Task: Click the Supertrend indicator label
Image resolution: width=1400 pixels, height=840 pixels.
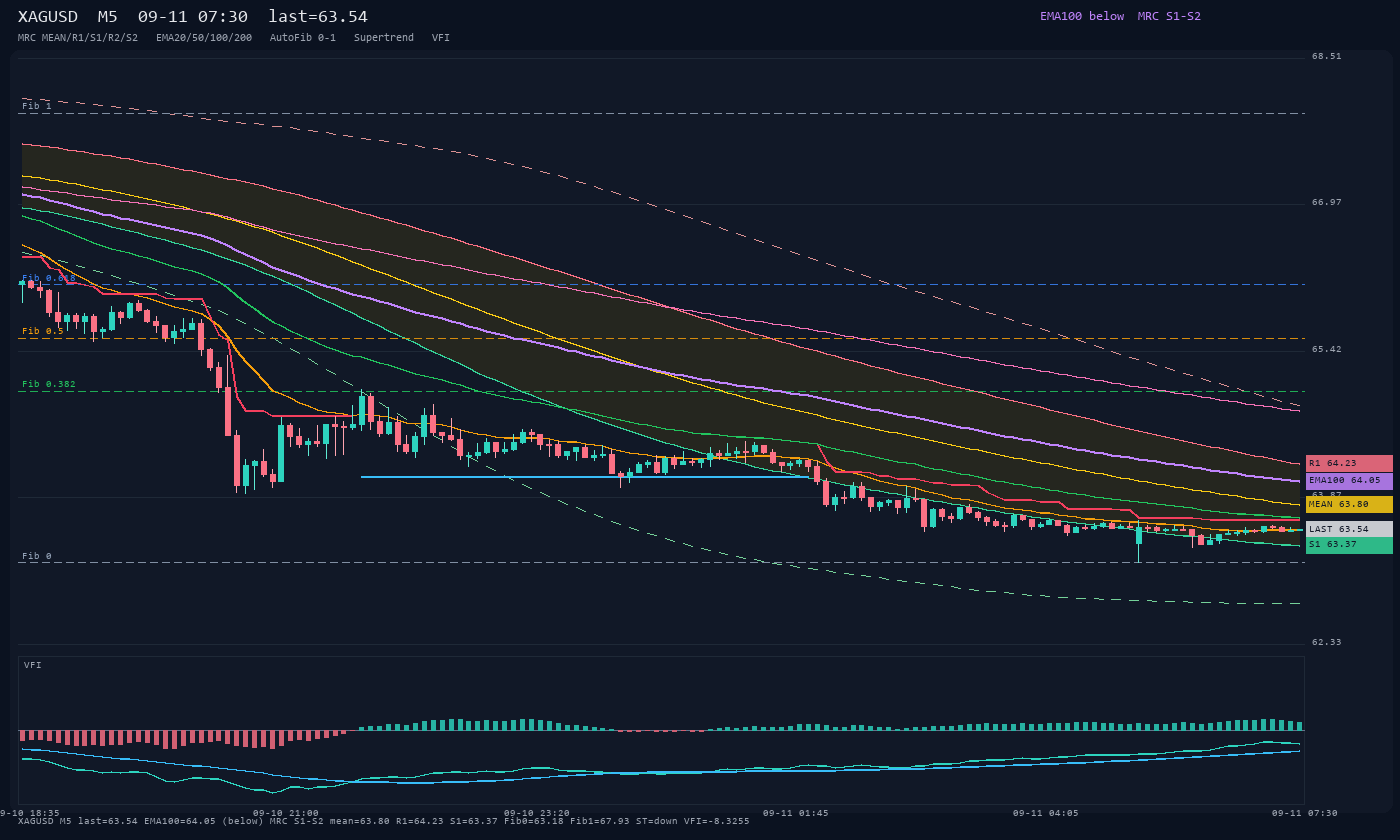Action: [384, 38]
